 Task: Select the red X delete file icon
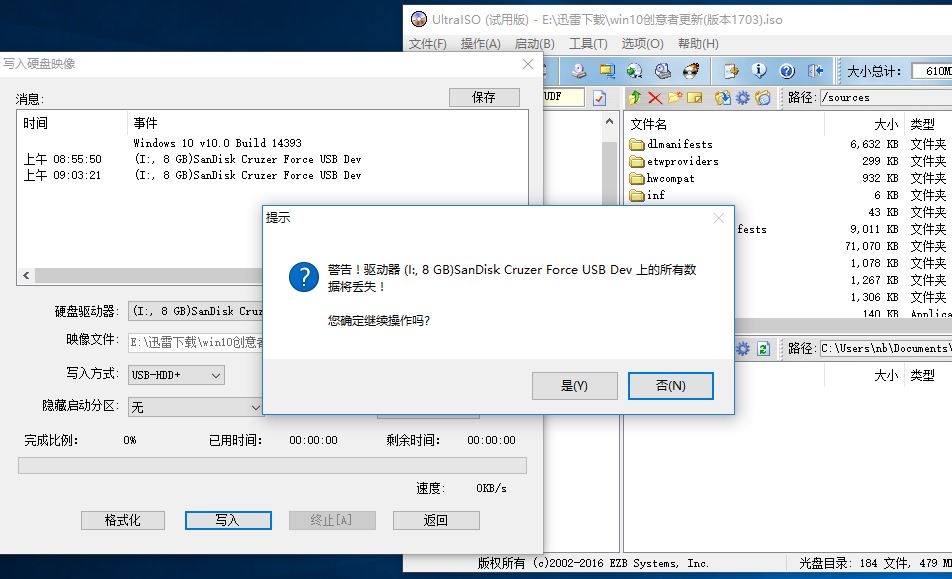click(x=655, y=97)
